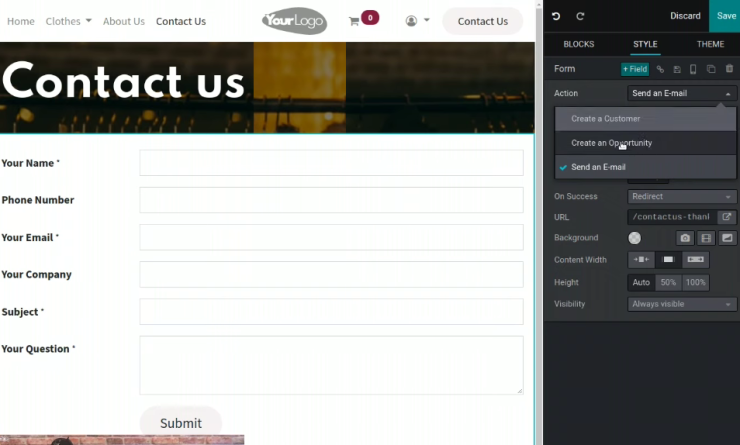740x445 pixels.
Task: Open the Home nav link
Action: (21, 21)
